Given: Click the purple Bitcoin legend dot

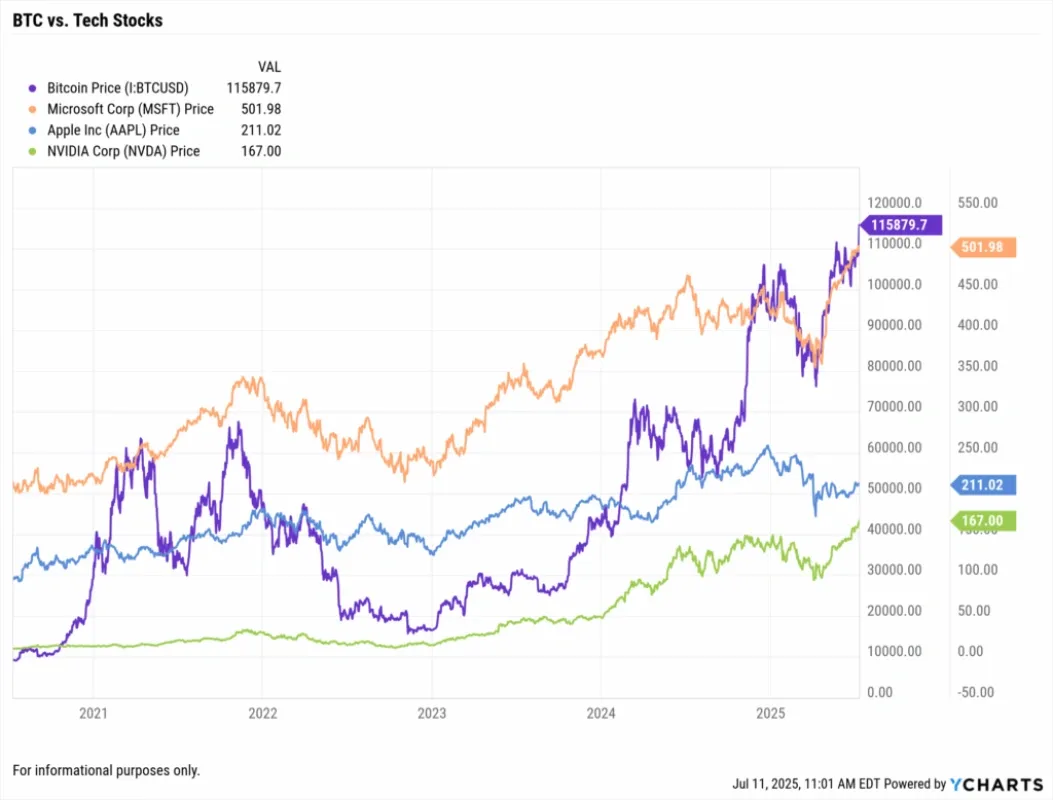Looking at the screenshot, I should tap(32, 89).
